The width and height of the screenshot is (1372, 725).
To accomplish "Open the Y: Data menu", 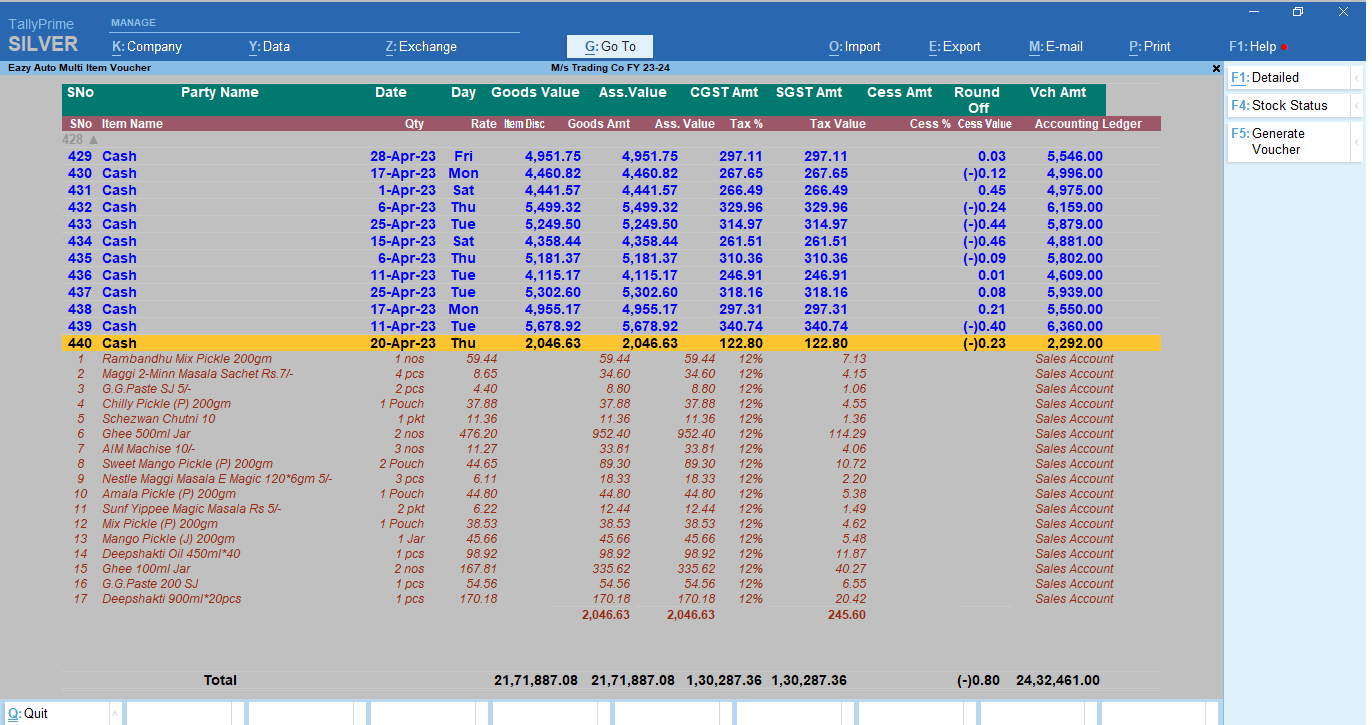I will click(269, 47).
